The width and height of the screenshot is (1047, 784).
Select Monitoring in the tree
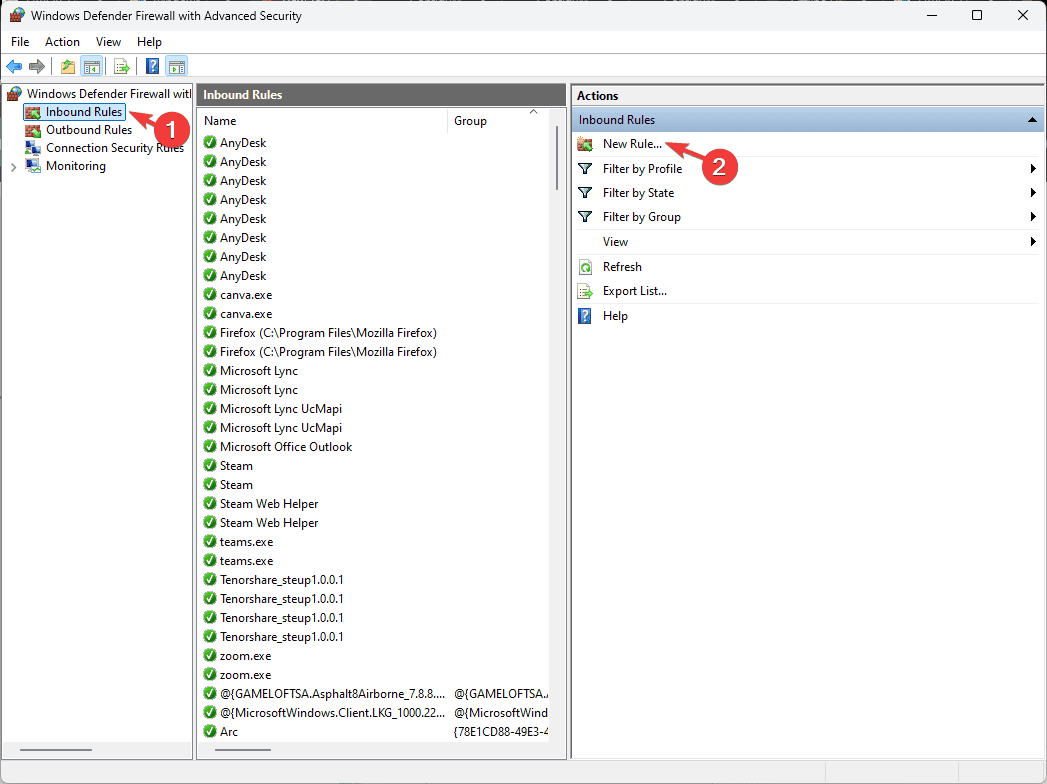(x=75, y=166)
